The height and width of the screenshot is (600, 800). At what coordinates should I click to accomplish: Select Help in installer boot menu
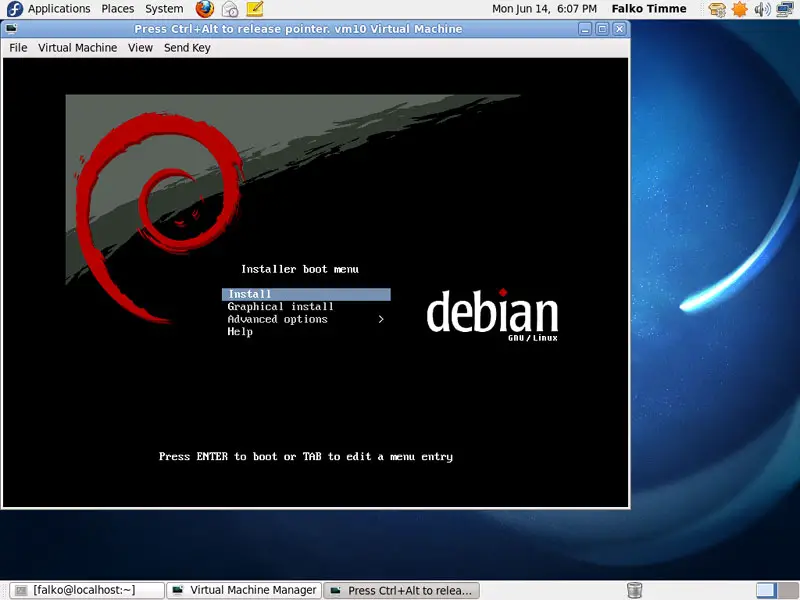pyautogui.click(x=240, y=332)
